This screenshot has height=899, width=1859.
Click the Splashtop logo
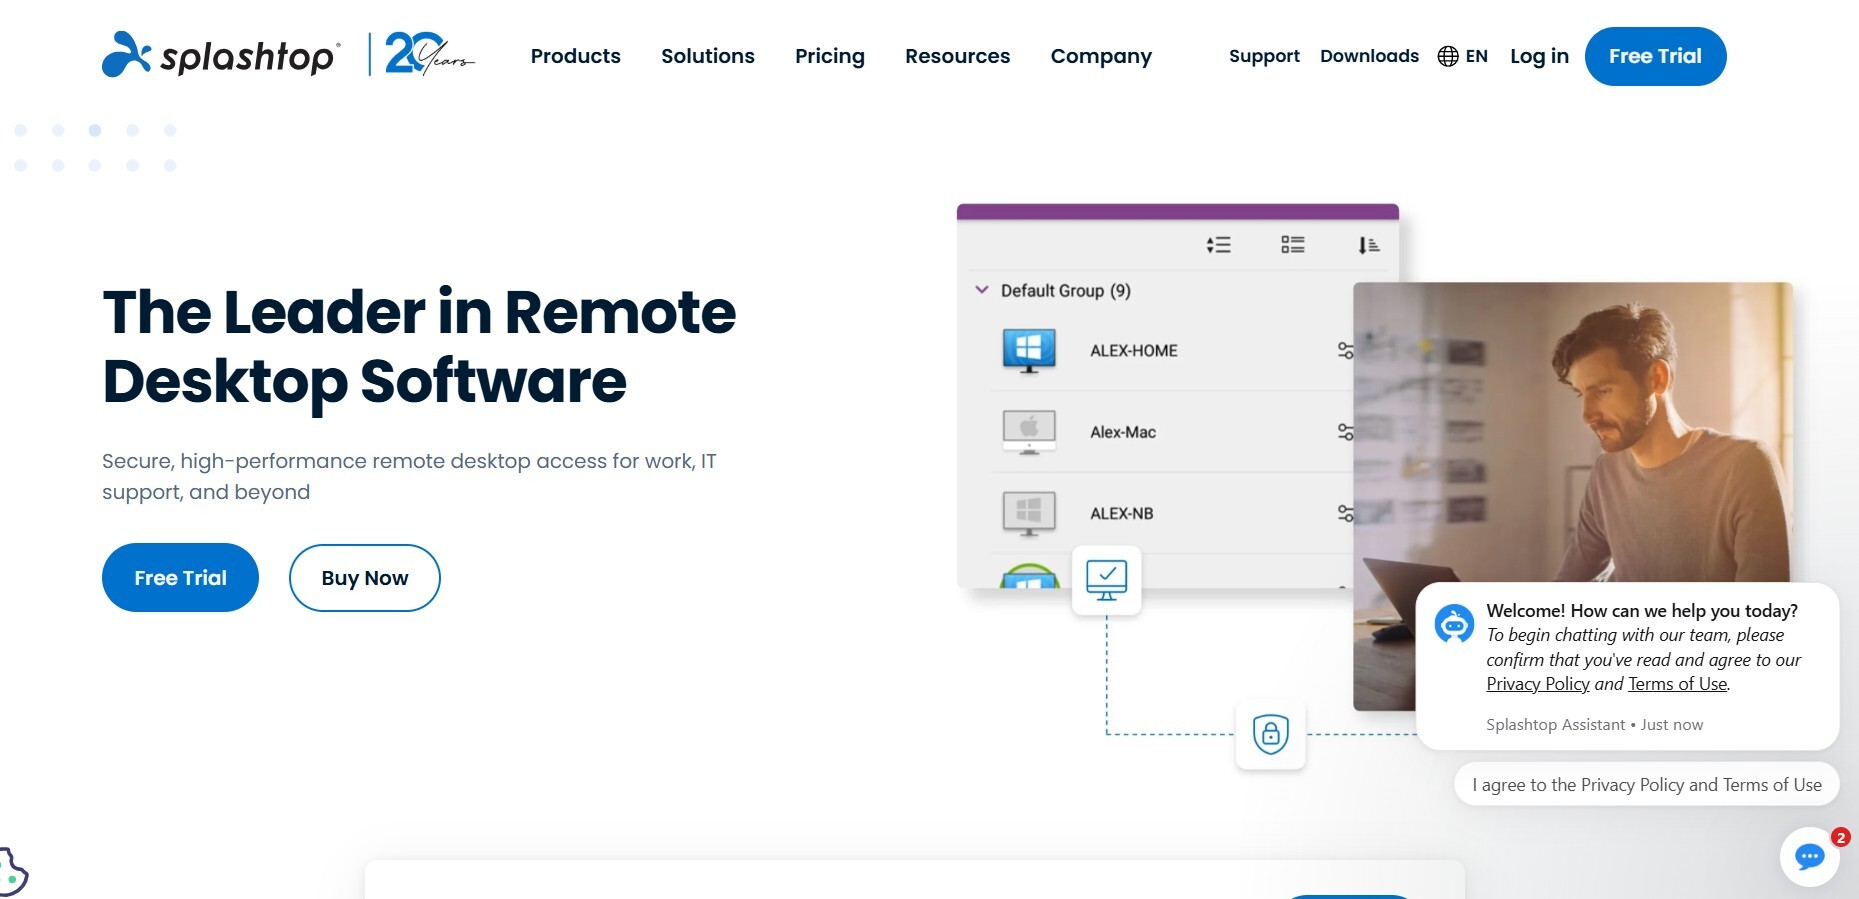[x=221, y=54]
